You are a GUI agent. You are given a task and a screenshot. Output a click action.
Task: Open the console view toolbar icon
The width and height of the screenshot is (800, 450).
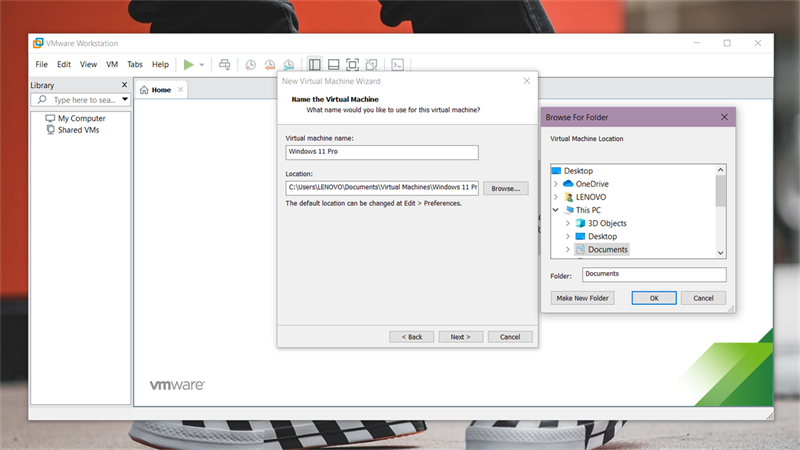pyautogui.click(x=397, y=64)
